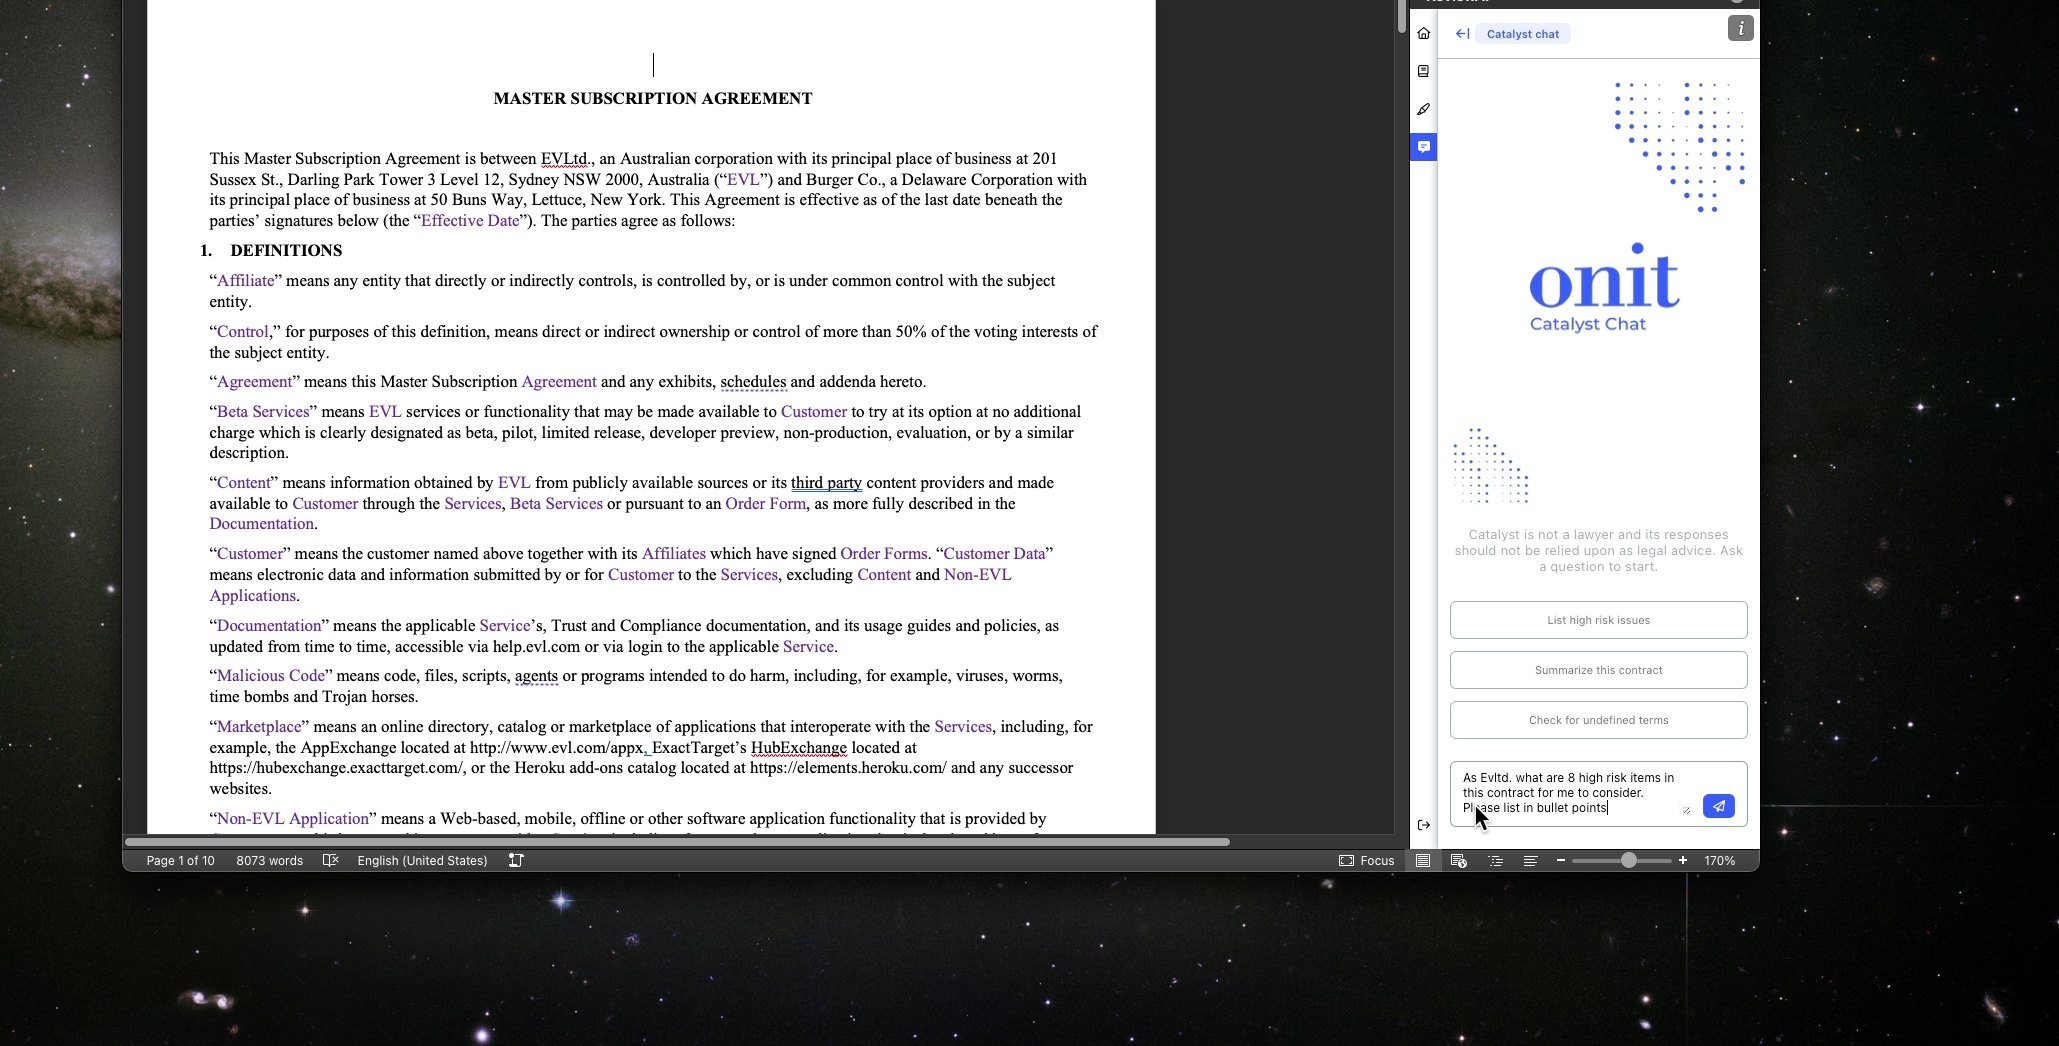This screenshot has height=1046, width=2059.
Task: Click the underlined word "HubExchange"
Action: point(799,748)
